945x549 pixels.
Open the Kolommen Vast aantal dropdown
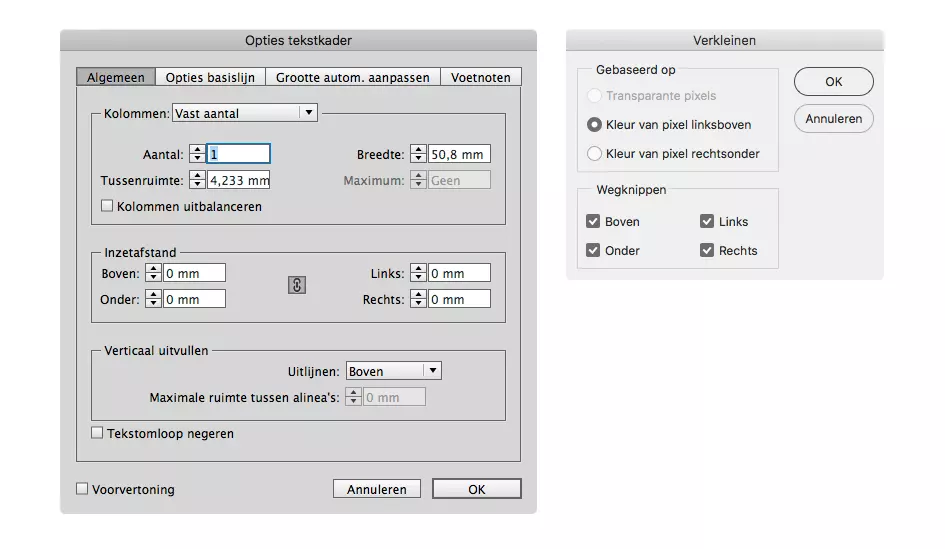coord(245,113)
